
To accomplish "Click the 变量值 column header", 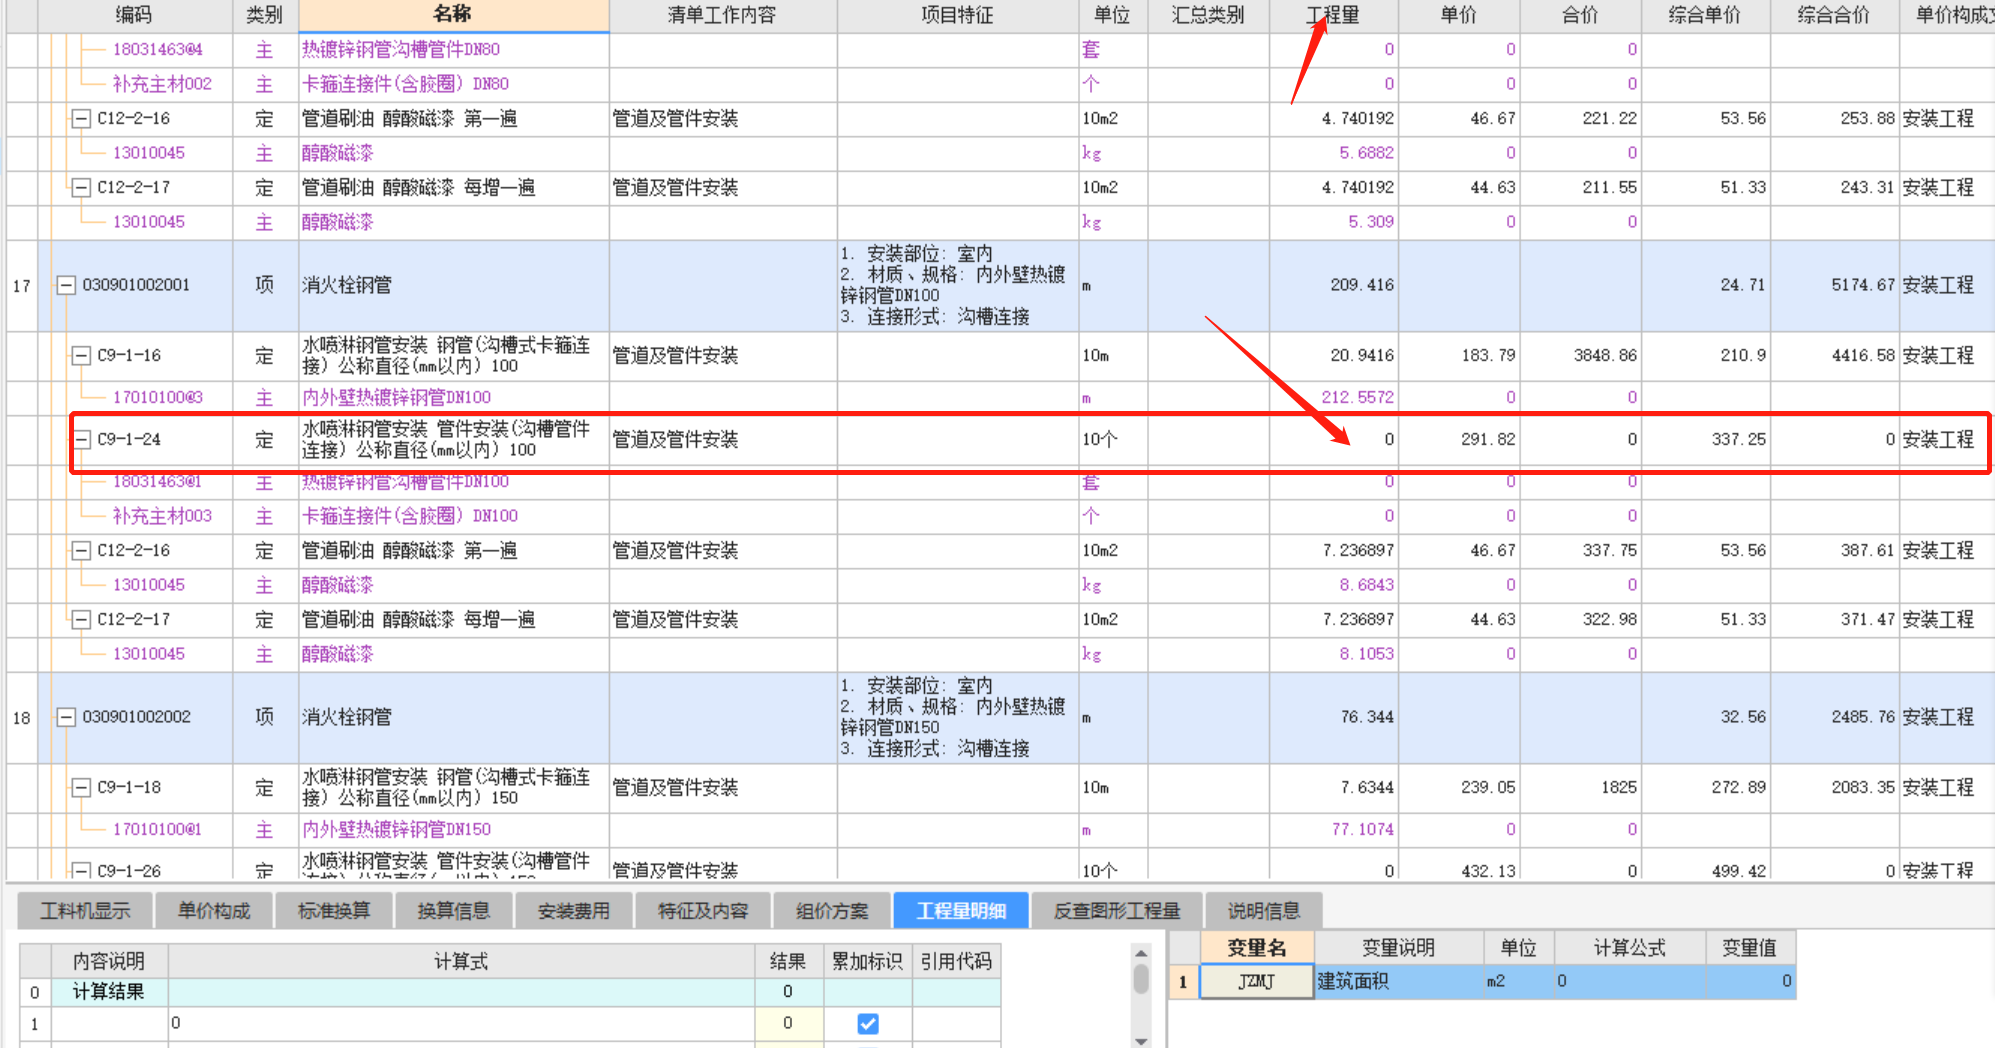I will point(1749,948).
